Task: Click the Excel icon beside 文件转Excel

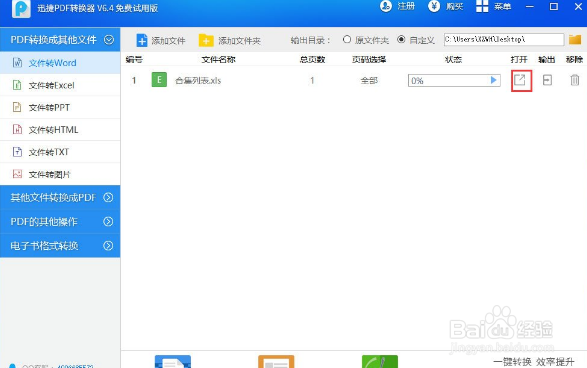Action: coord(17,85)
